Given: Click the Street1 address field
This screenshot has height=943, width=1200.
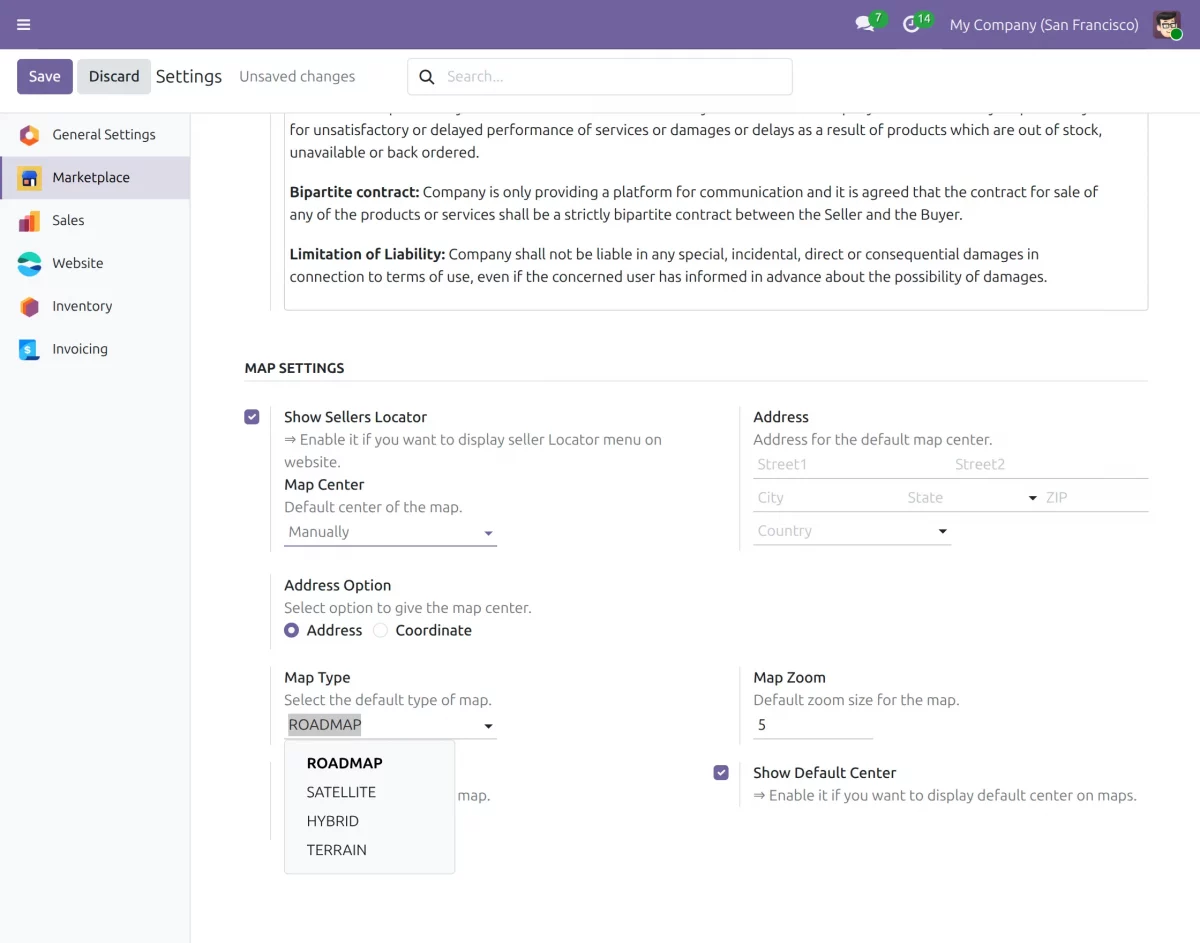Looking at the screenshot, I should [852, 465].
